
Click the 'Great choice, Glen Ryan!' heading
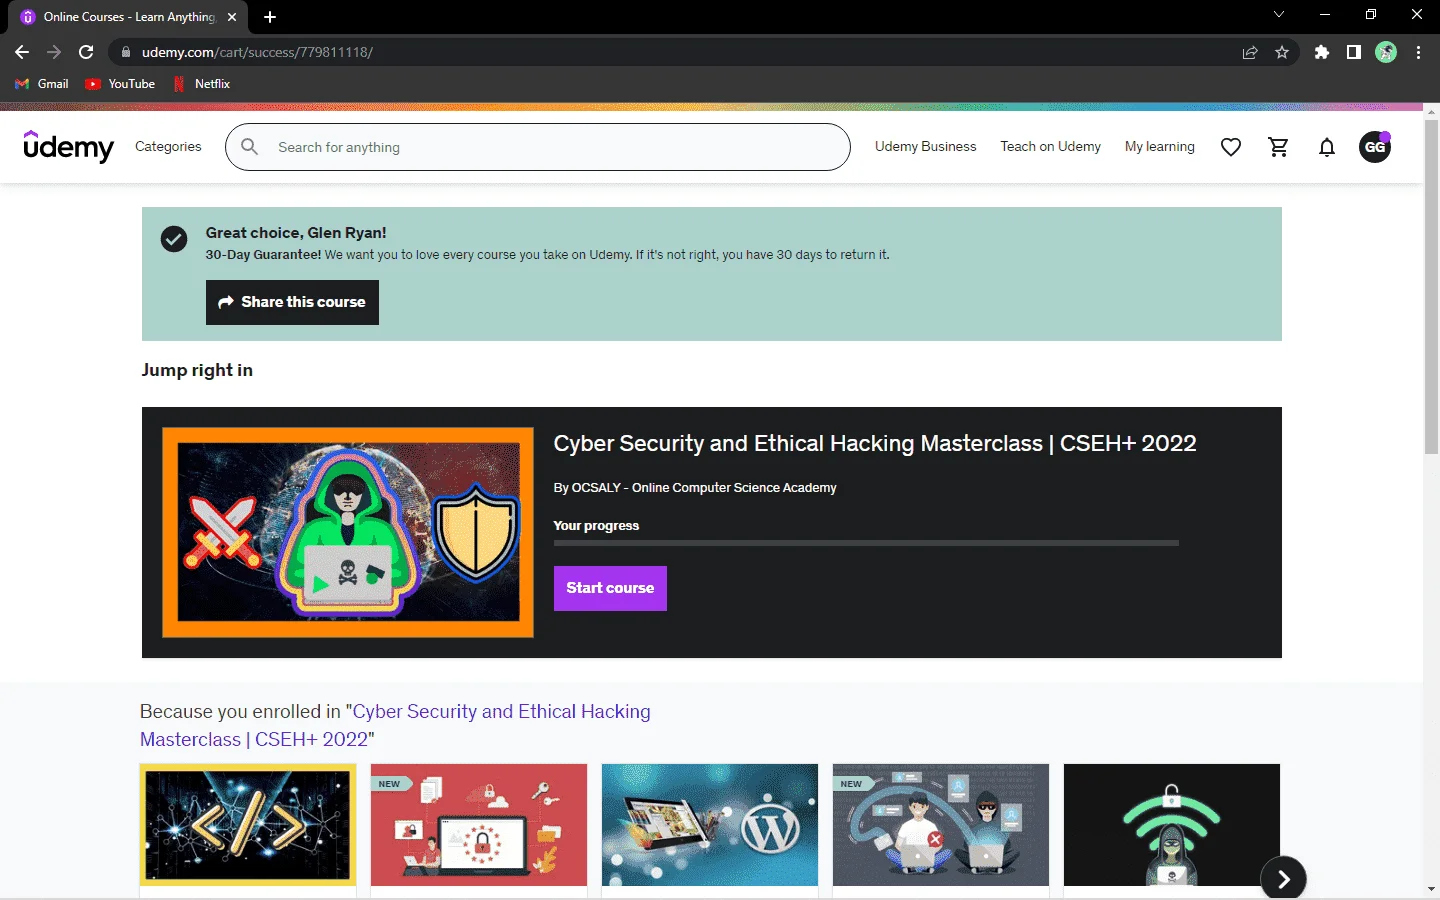(x=296, y=233)
